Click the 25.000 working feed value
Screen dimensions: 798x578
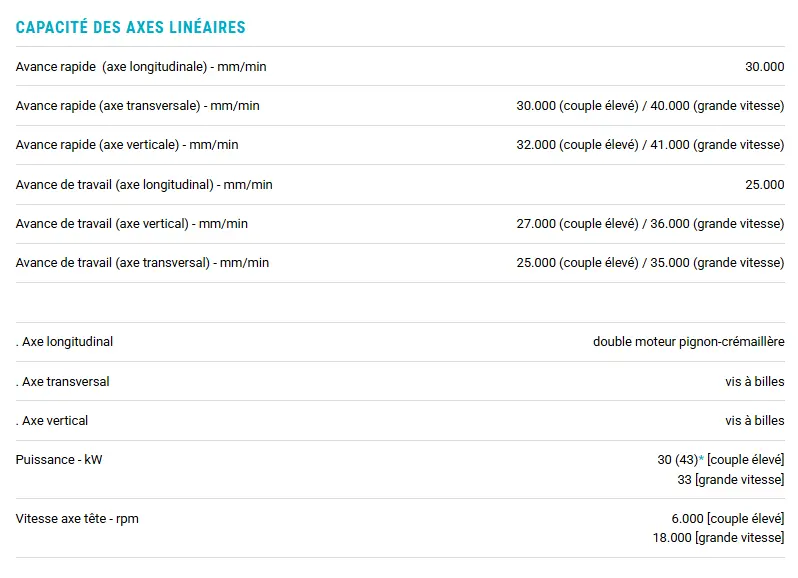pyautogui.click(x=764, y=185)
